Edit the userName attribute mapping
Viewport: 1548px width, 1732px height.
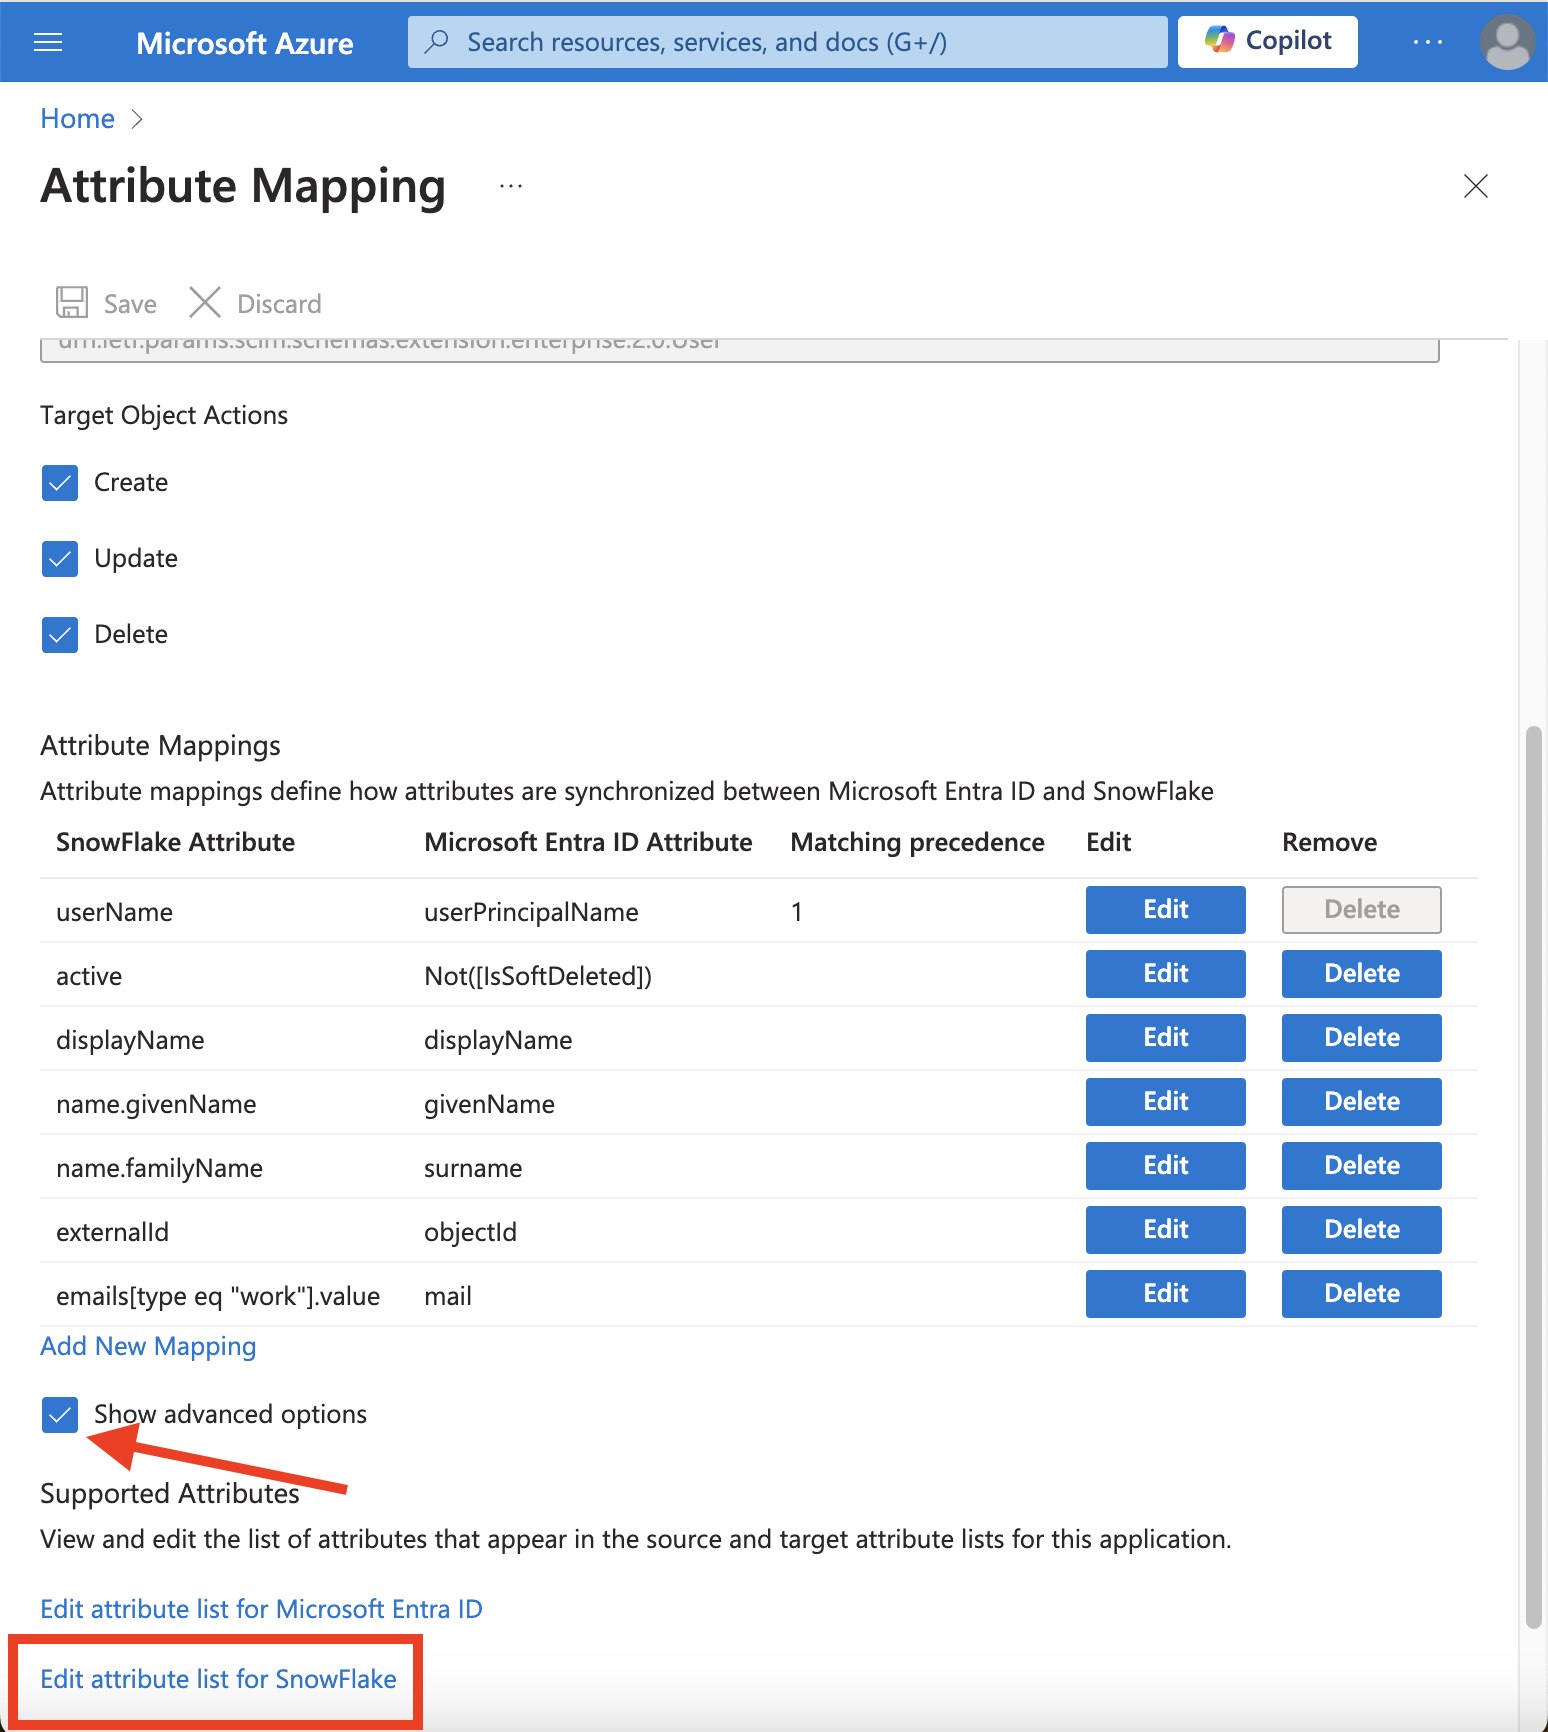coord(1165,910)
